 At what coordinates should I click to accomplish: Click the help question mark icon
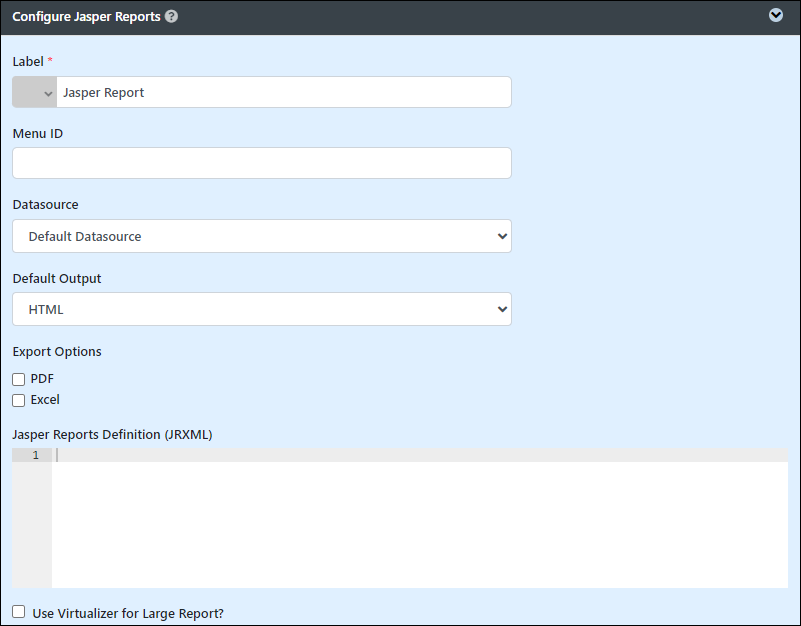pyautogui.click(x=172, y=16)
